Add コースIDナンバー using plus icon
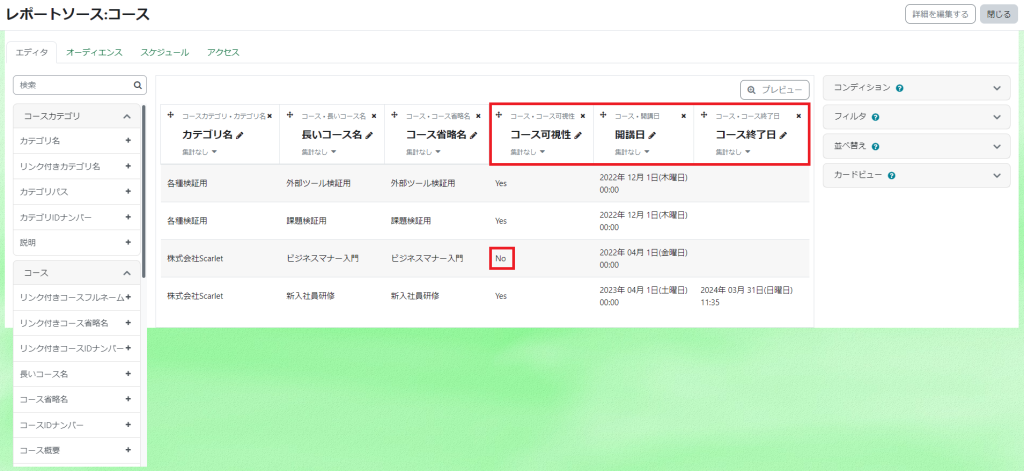1024x471 pixels. (x=128, y=425)
